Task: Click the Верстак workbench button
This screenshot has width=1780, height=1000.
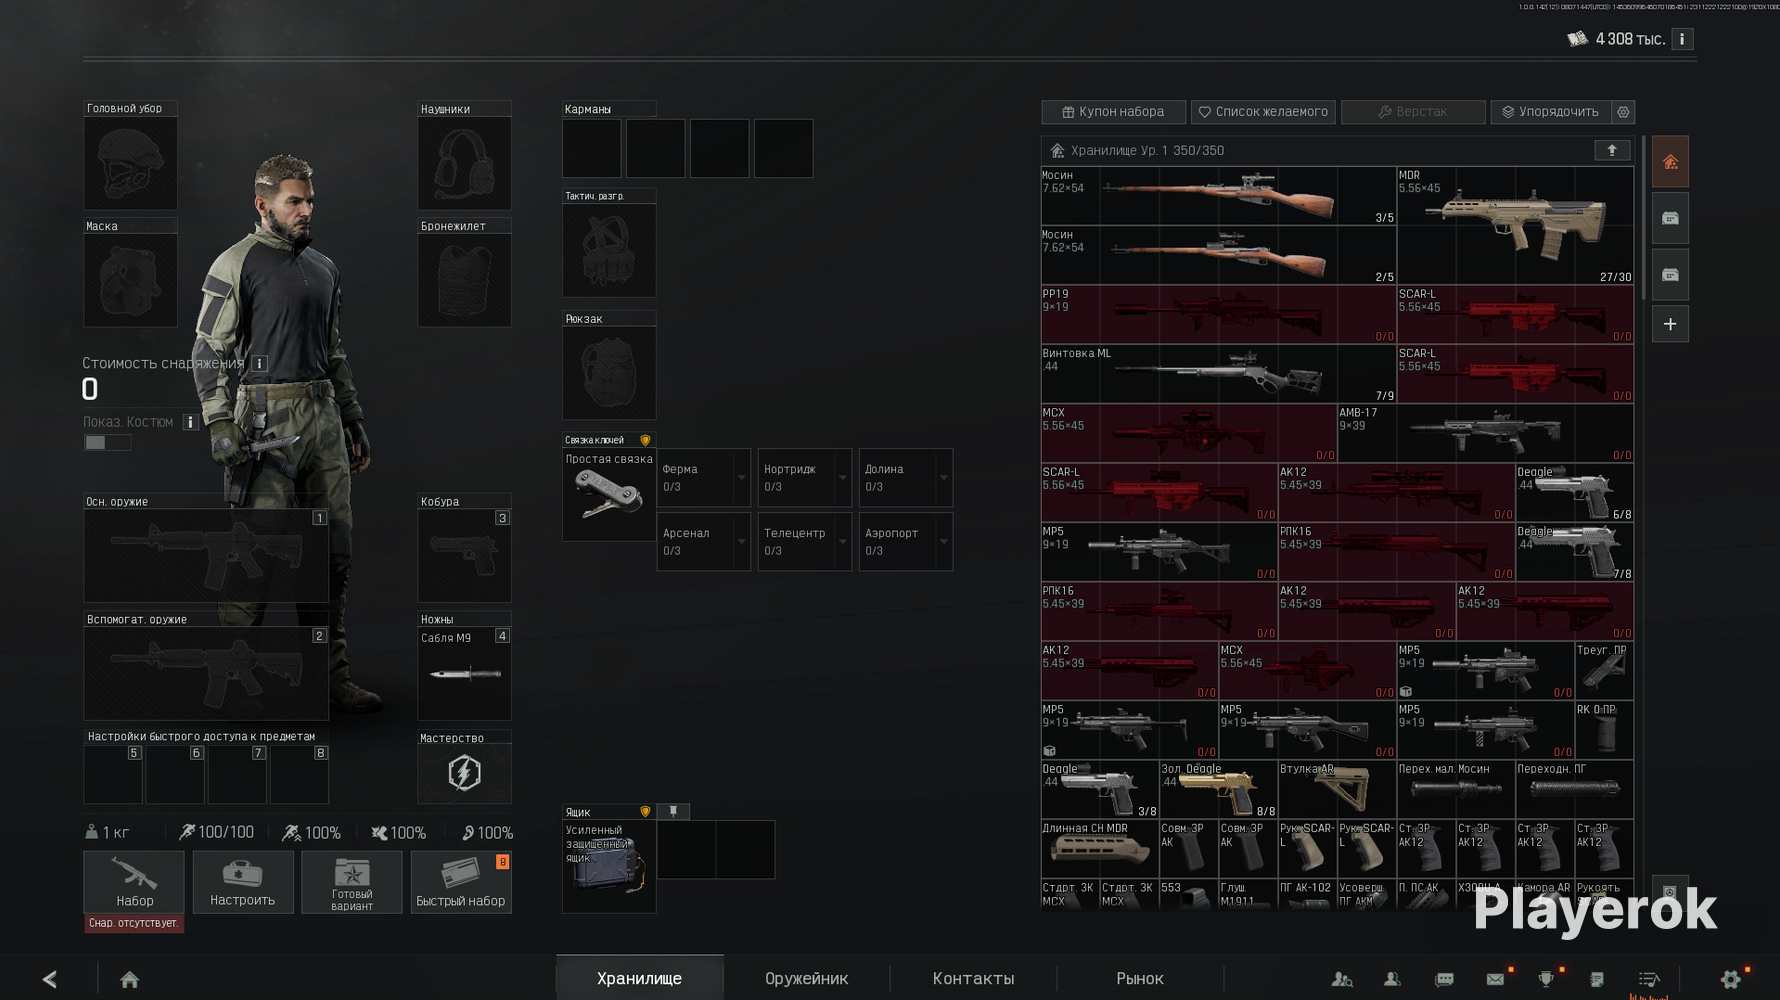Action: pos(1413,112)
